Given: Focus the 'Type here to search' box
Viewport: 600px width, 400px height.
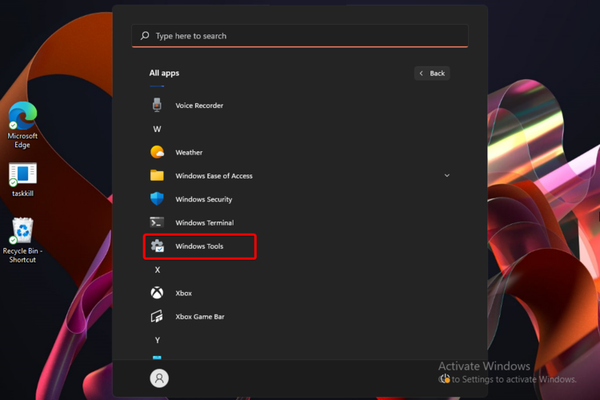Looking at the screenshot, I should 300,36.
